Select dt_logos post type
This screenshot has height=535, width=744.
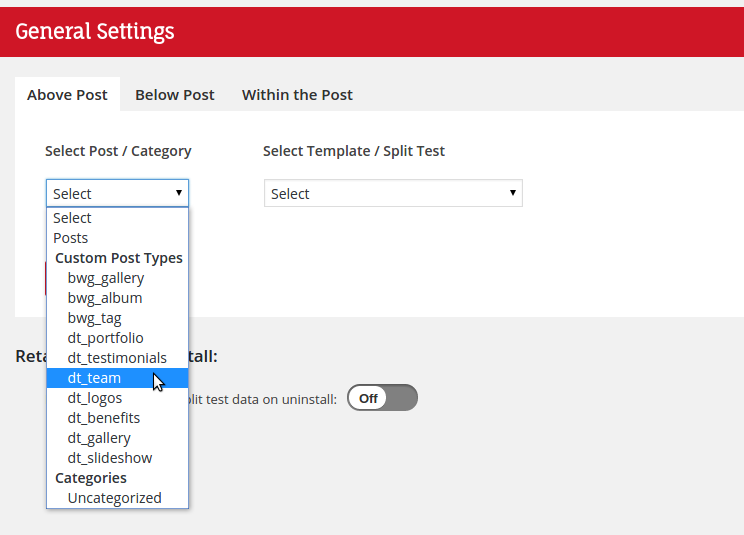(117, 398)
